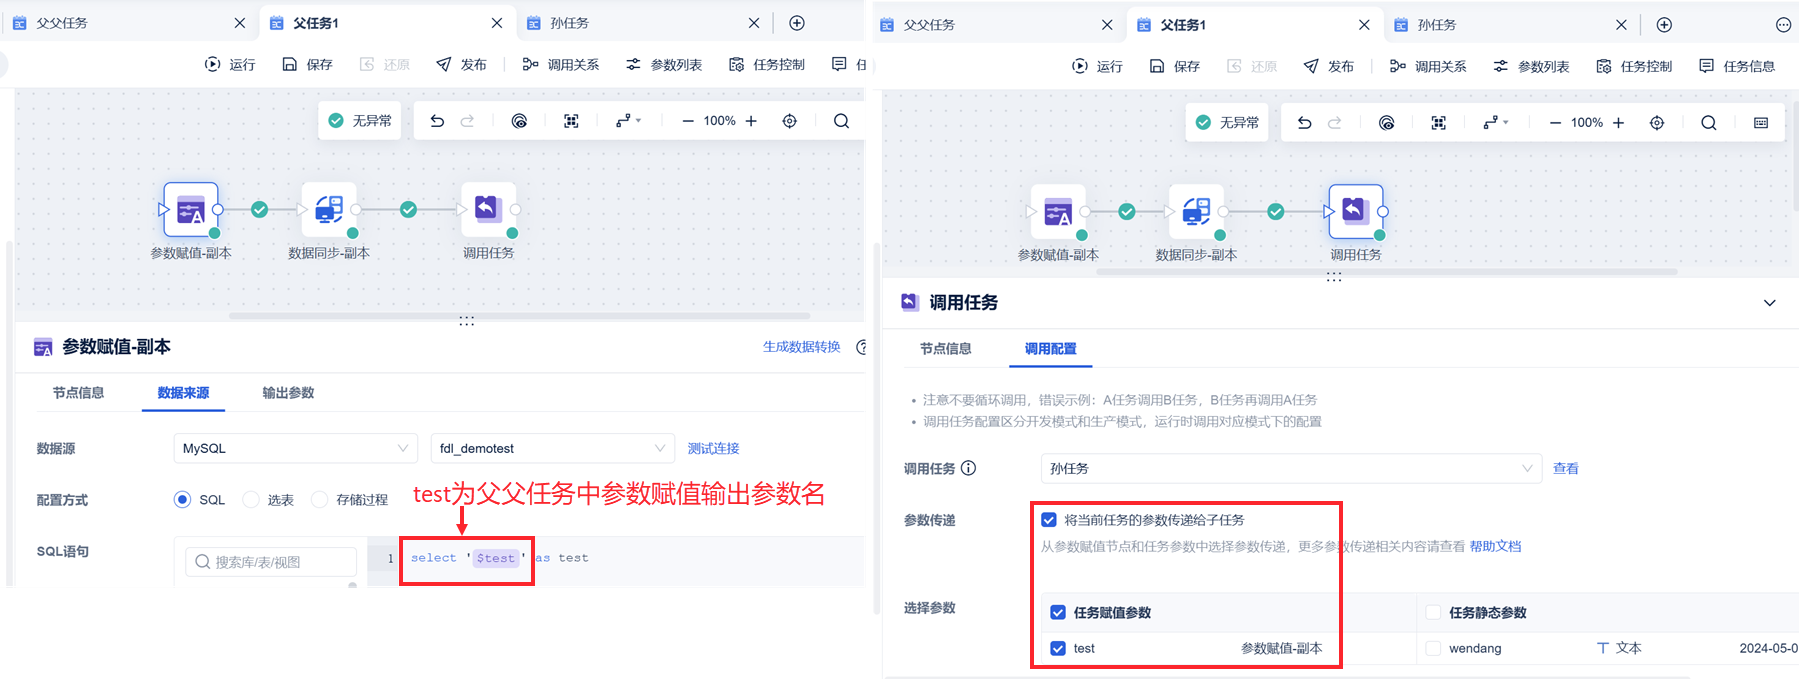Click the fit-to-screen icon in the right screenshot

click(x=1438, y=123)
